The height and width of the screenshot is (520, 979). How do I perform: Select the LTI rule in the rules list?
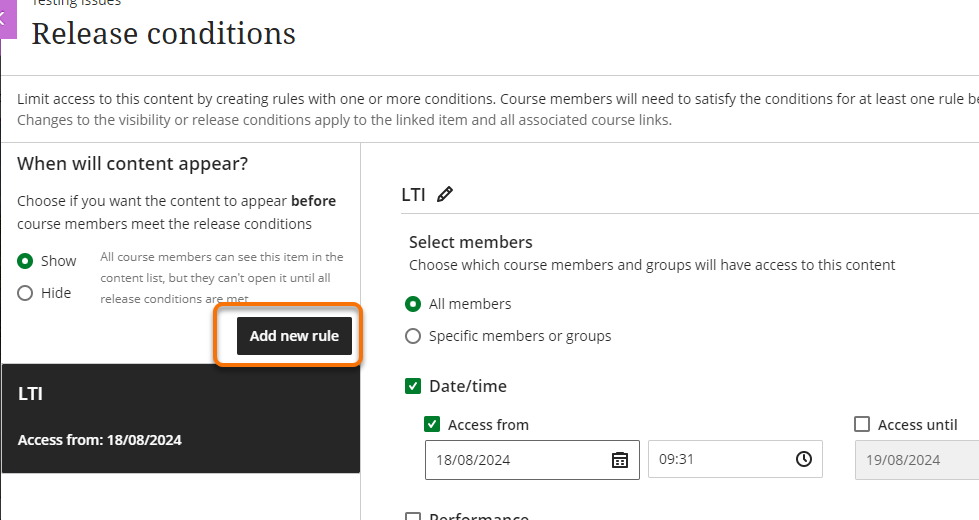pos(180,417)
